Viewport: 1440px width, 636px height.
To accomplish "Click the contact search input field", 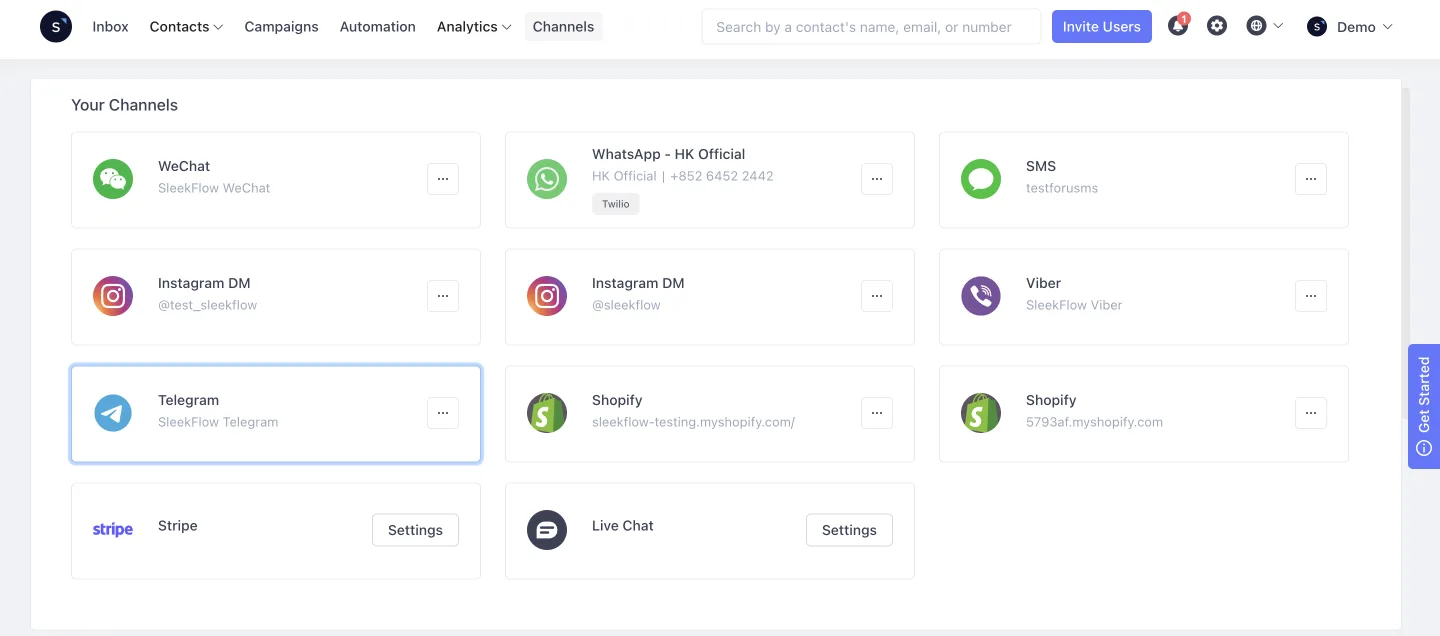I will (870, 26).
